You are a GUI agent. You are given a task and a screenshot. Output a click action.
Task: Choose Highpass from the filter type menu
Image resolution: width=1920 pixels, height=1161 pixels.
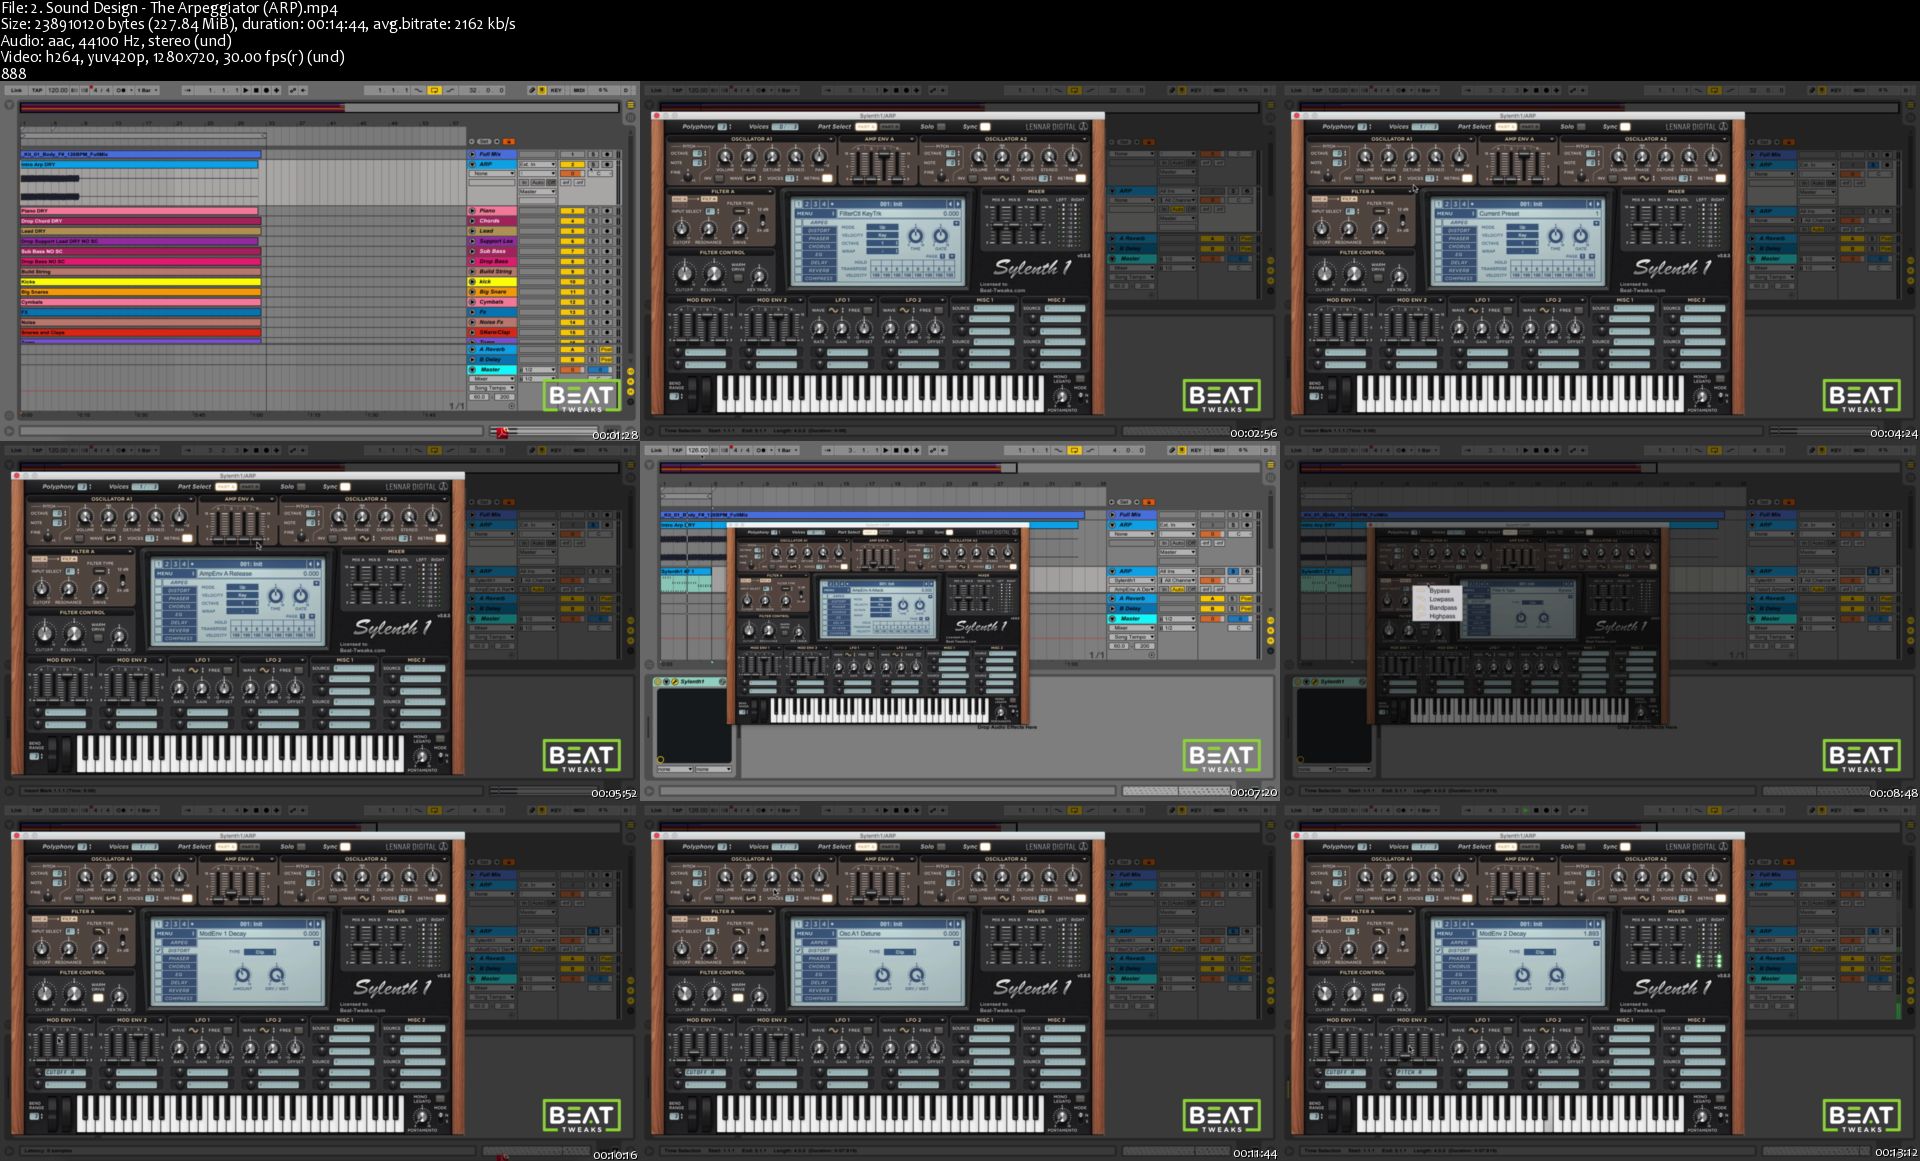pyautogui.click(x=1442, y=616)
